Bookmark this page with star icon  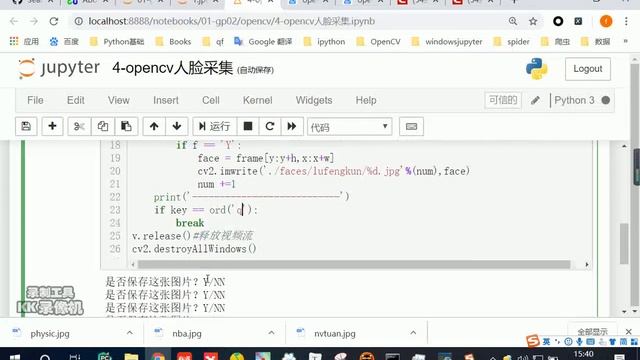tap(533, 21)
